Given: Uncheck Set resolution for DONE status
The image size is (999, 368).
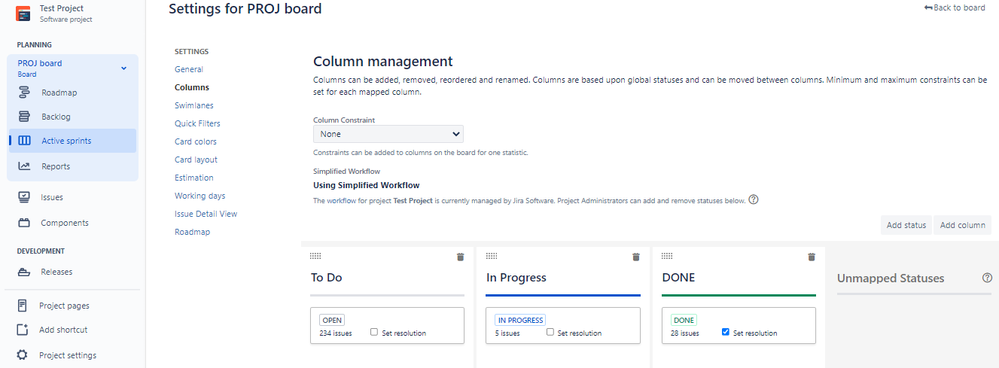Looking at the screenshot, I should tap(726, 332).
